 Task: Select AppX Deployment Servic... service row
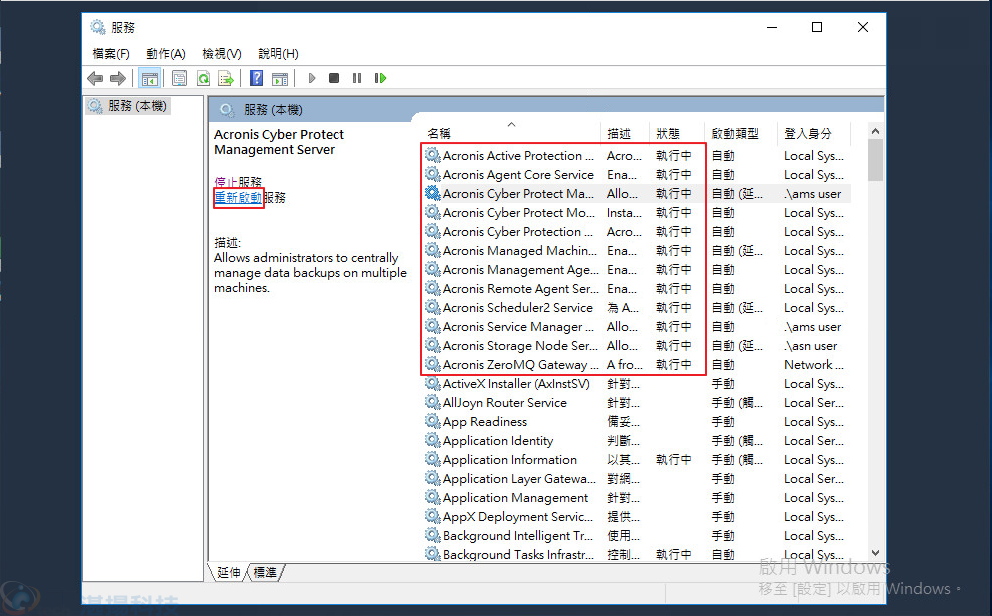(x=637, y=517)
